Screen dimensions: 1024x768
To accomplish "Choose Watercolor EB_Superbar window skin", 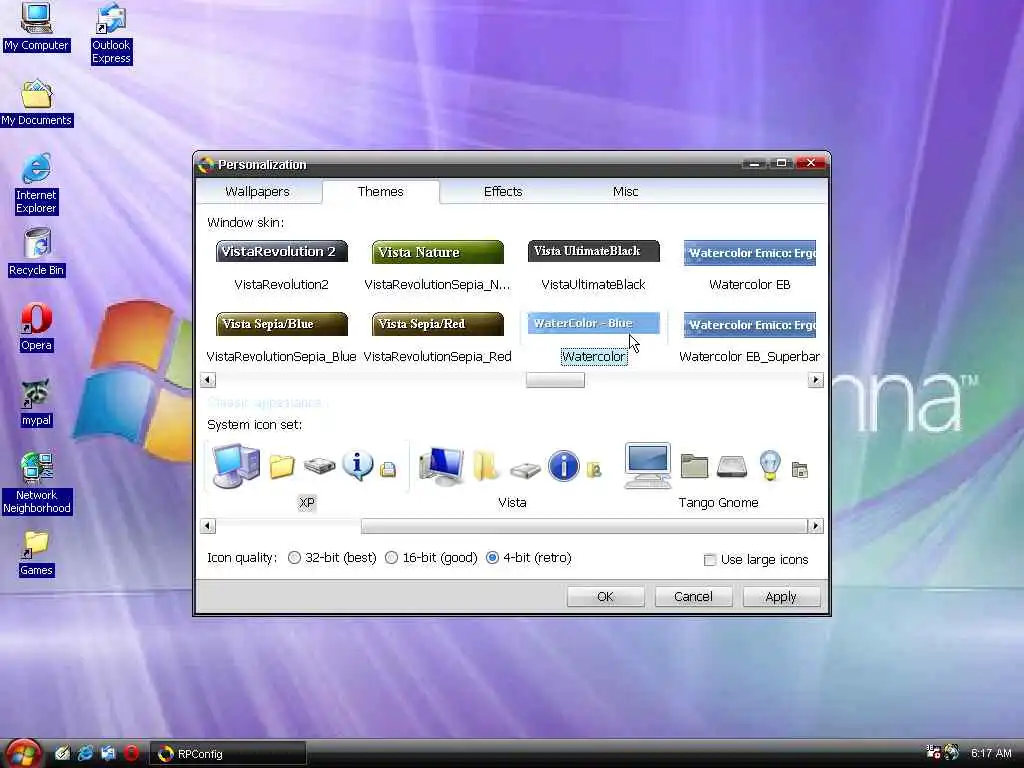I will pyautogui.click(x=750, y=325).
